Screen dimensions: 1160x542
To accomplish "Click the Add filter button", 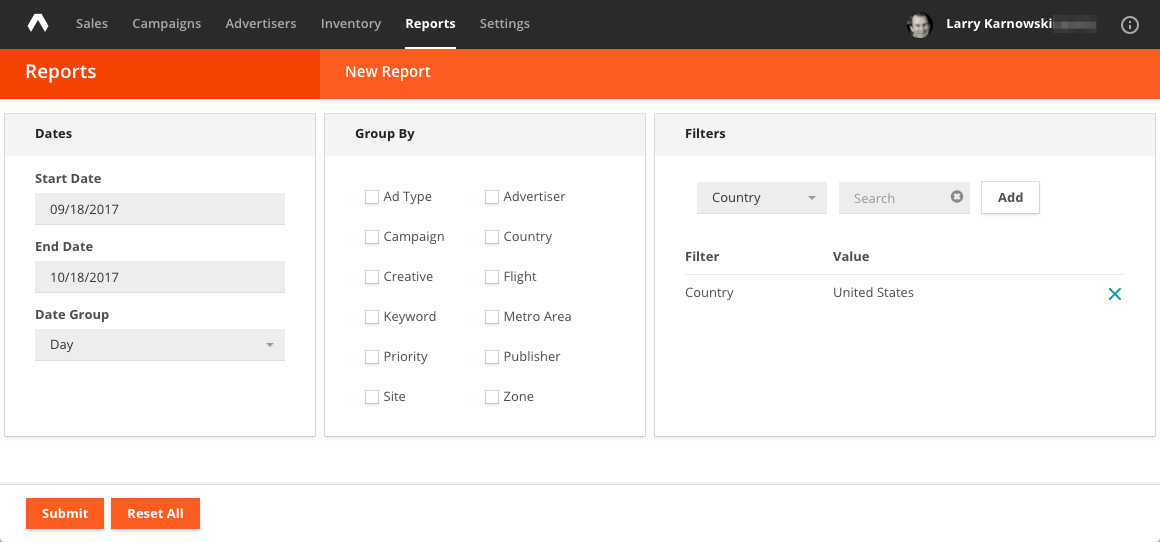I will 1010,198.
